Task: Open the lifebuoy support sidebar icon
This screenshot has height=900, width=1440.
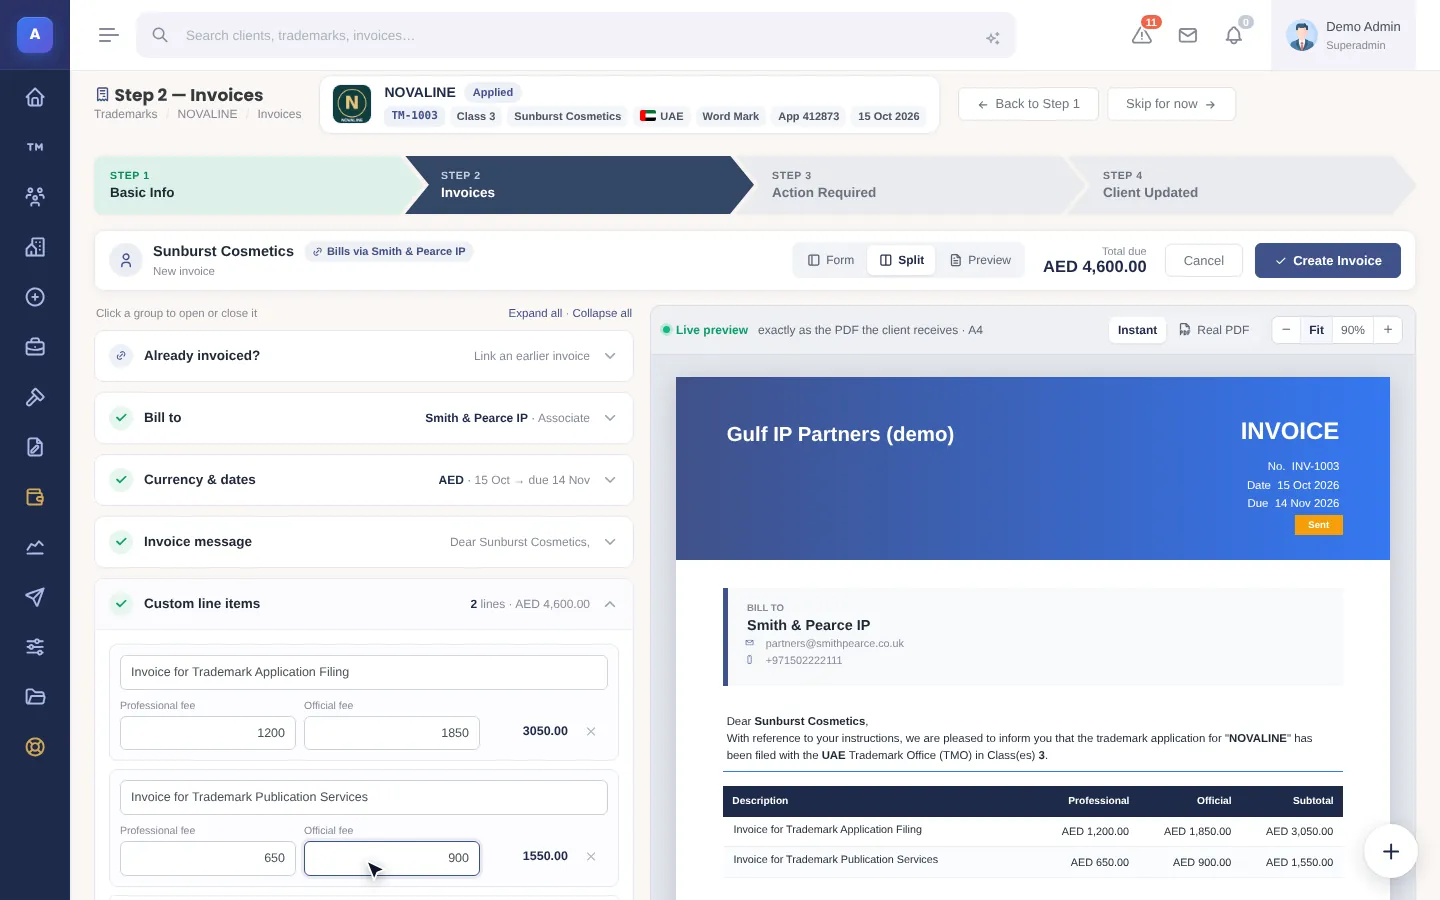Action: pos(35,747)
